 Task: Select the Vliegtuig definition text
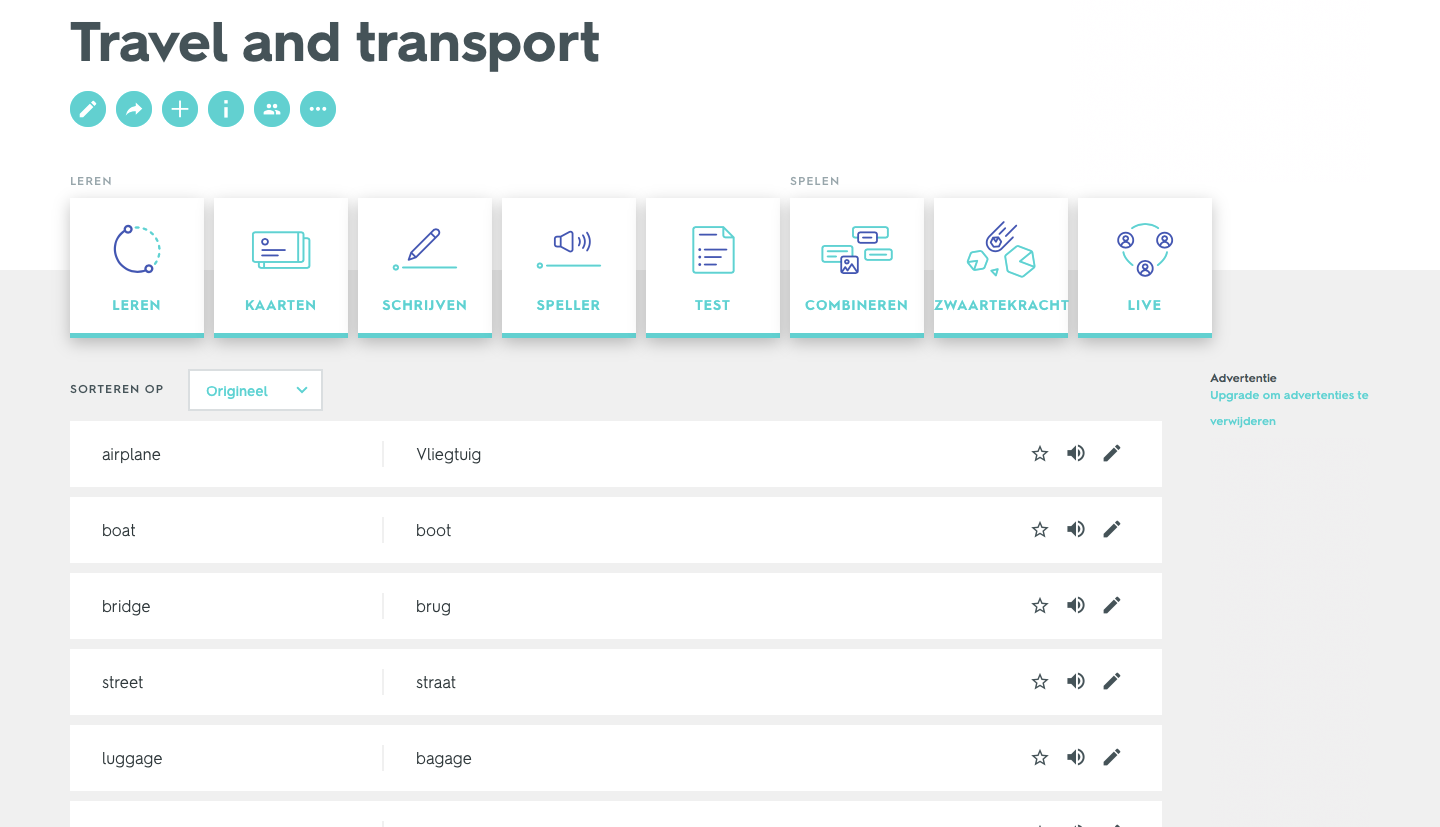tap(449, 454)
